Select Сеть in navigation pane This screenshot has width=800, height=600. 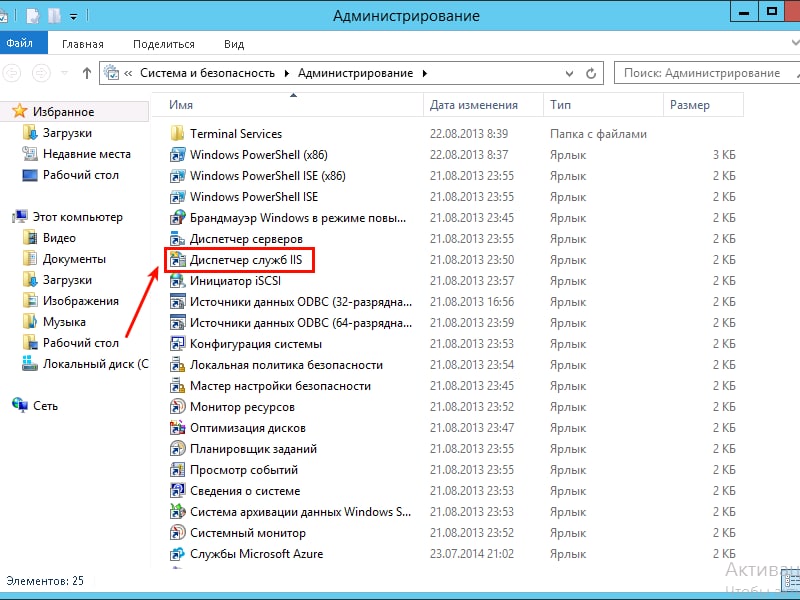(45, 406)
